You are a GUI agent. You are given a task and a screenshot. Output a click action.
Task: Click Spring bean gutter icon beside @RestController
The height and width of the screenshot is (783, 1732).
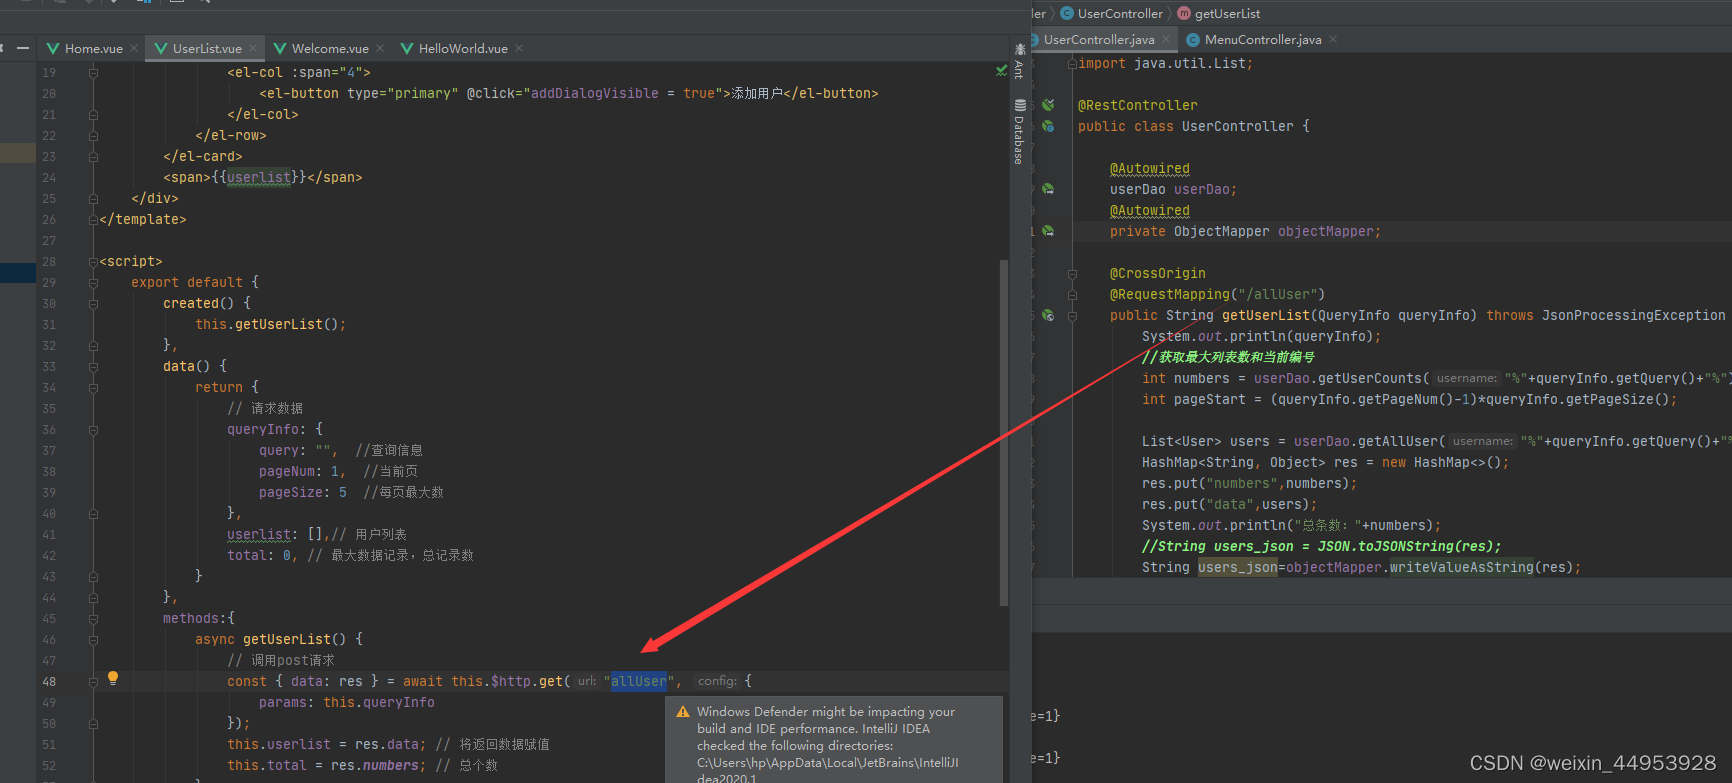[x=1048, y=105]
